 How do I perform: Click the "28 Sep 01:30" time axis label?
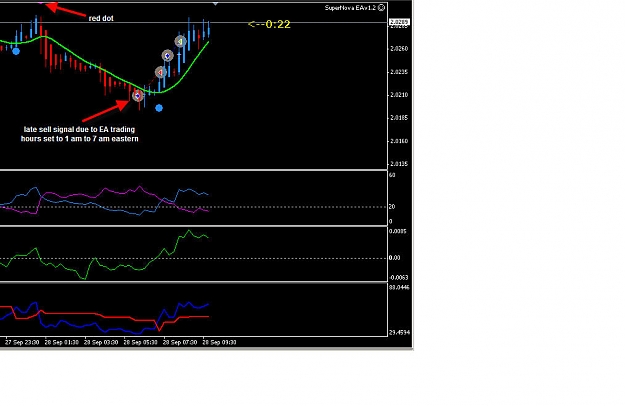[61, 342]
